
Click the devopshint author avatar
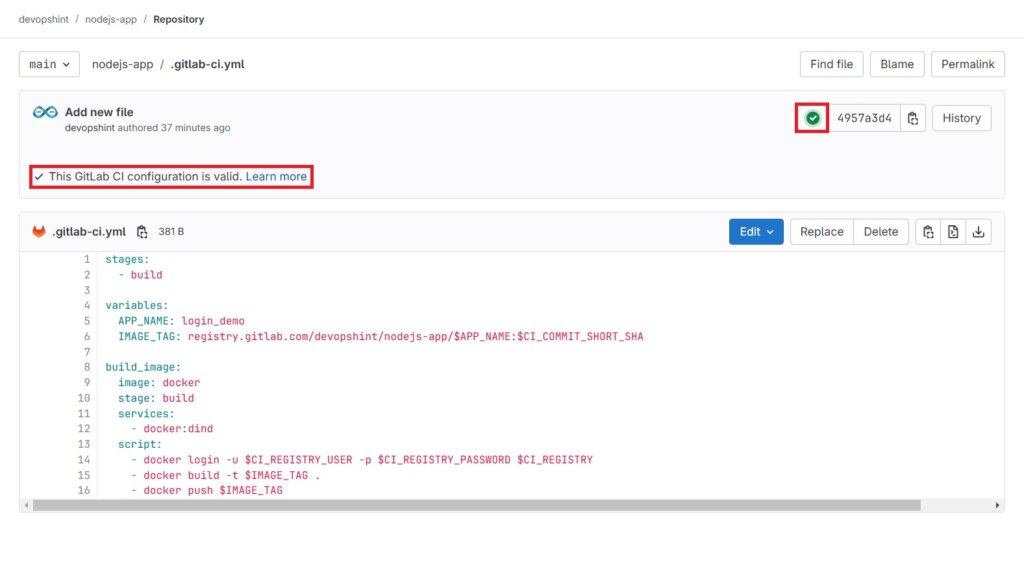tap(45, 112)
